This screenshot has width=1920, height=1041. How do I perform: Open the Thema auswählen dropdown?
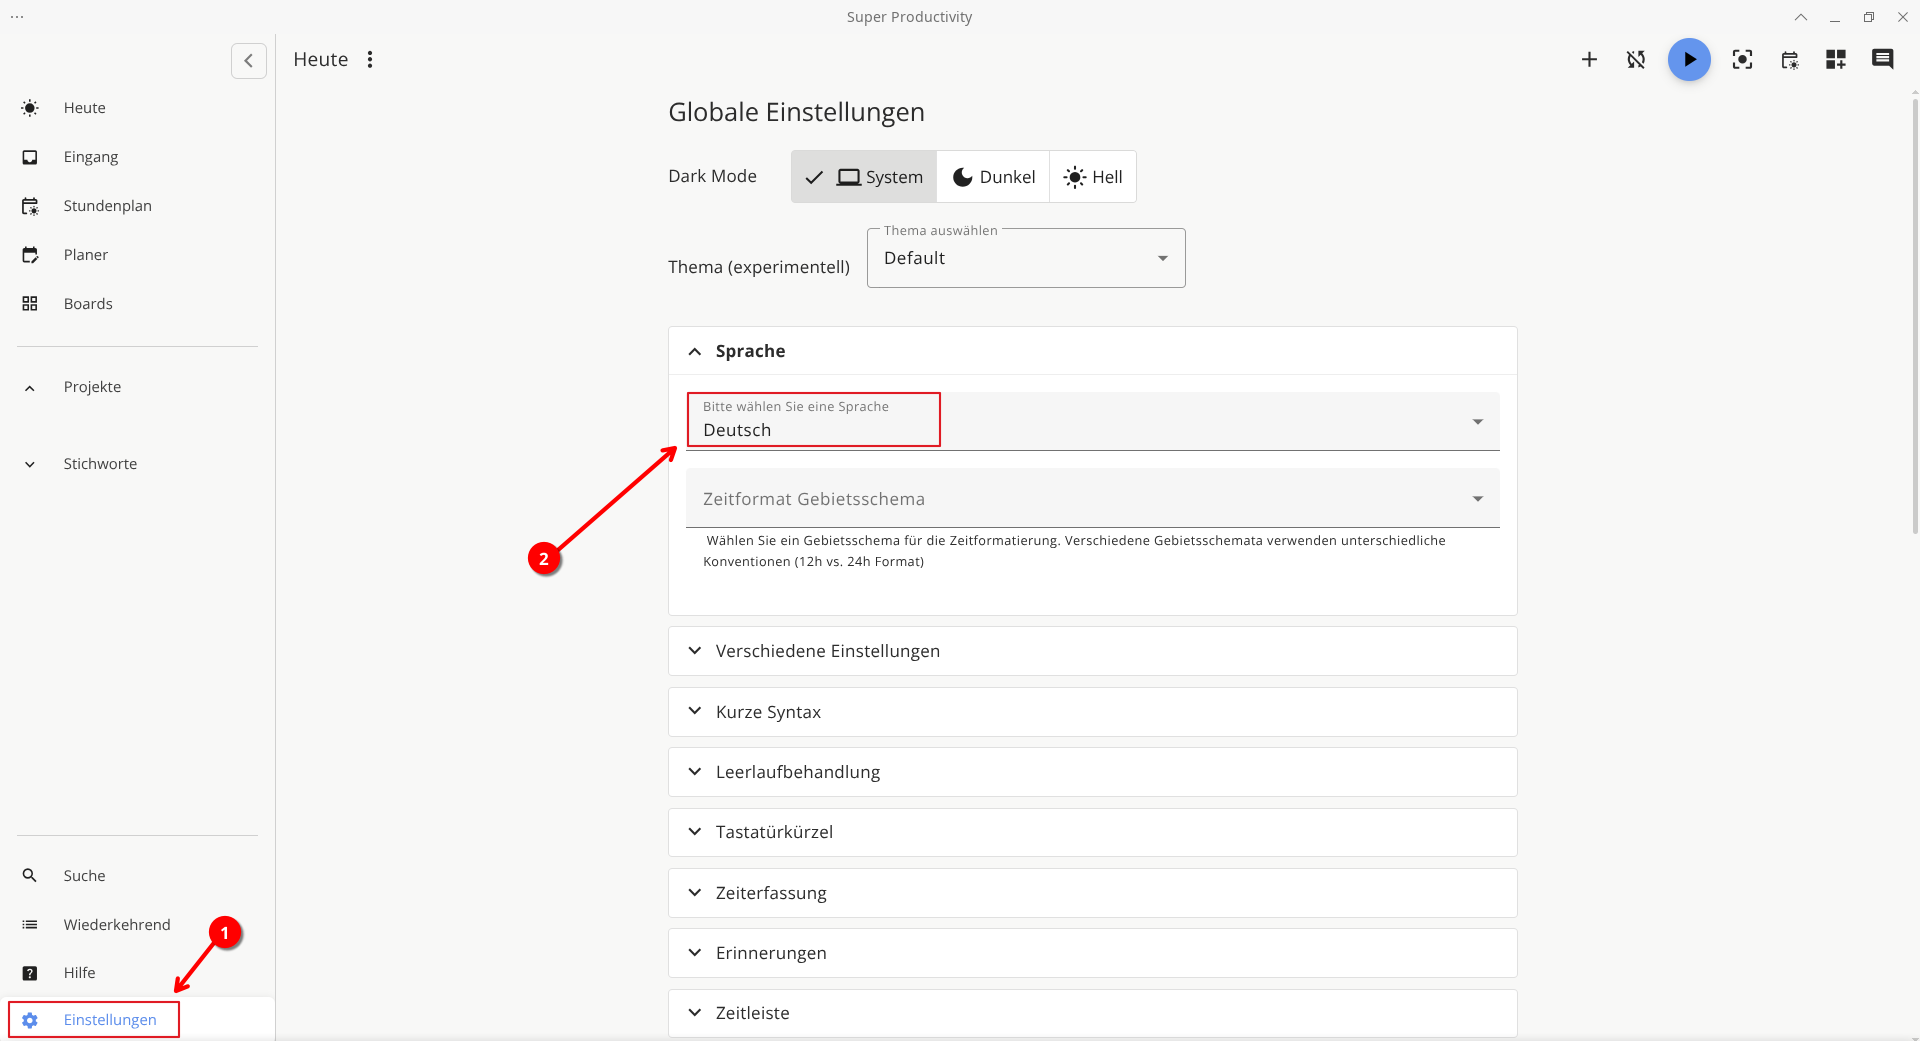(x=1025, y=258)
